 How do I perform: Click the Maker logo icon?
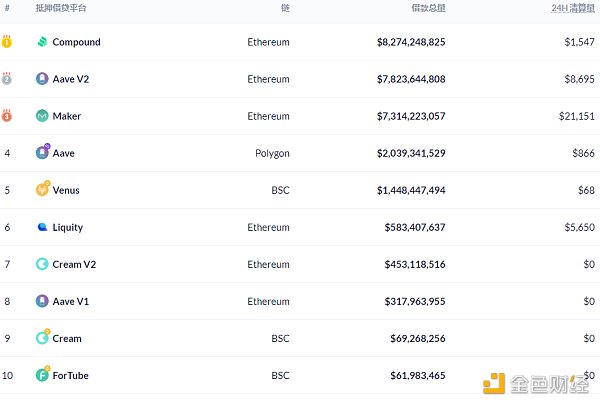(42, 116)
